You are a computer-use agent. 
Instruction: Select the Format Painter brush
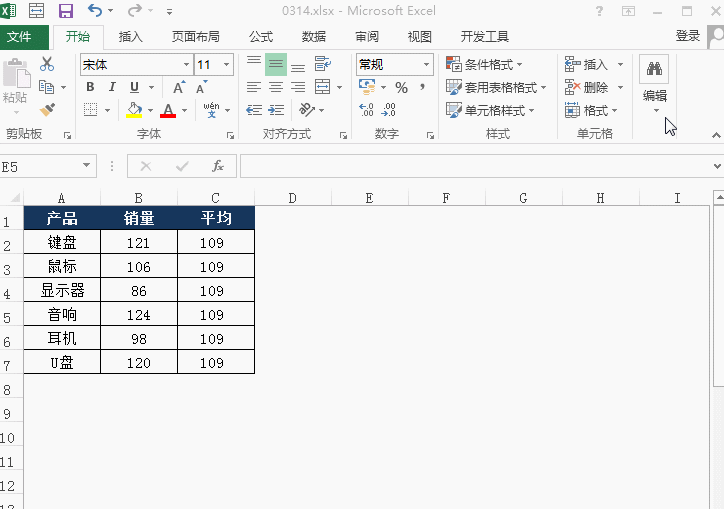point(47,109)
